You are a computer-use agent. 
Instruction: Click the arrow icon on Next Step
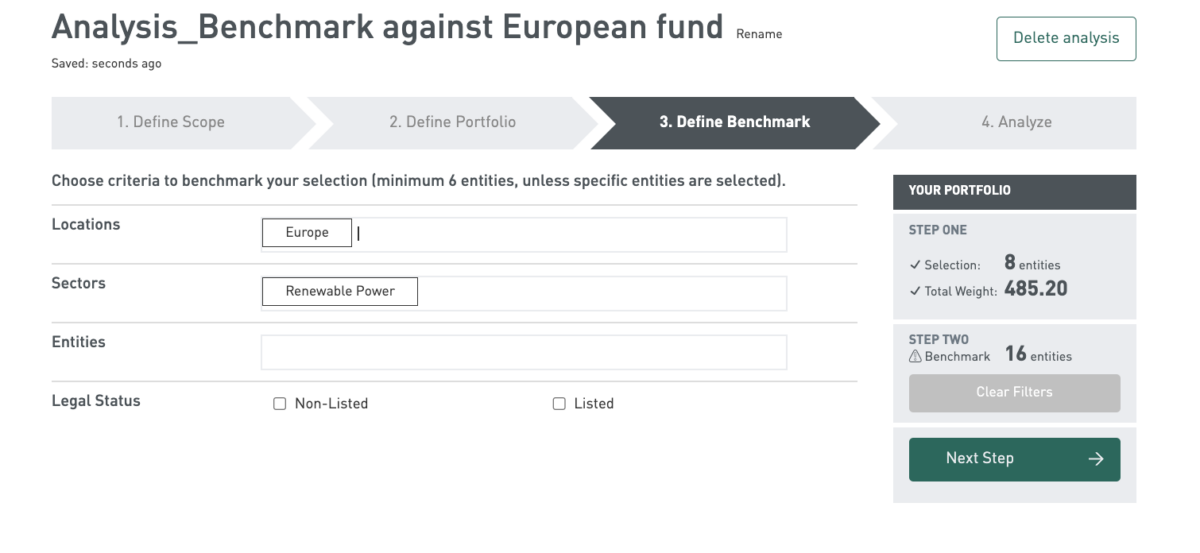1096,459
